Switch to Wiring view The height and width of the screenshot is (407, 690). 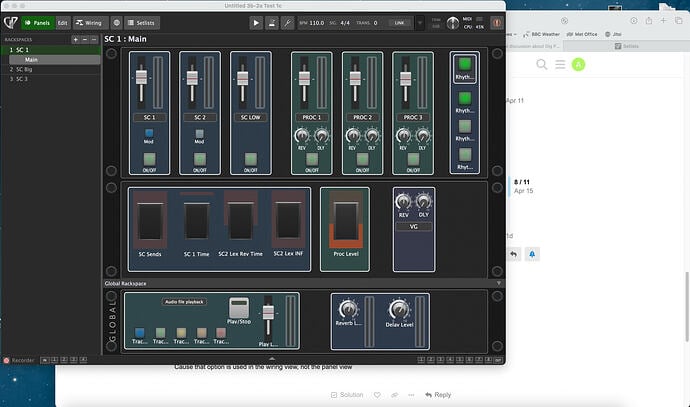tap(89, 23)
